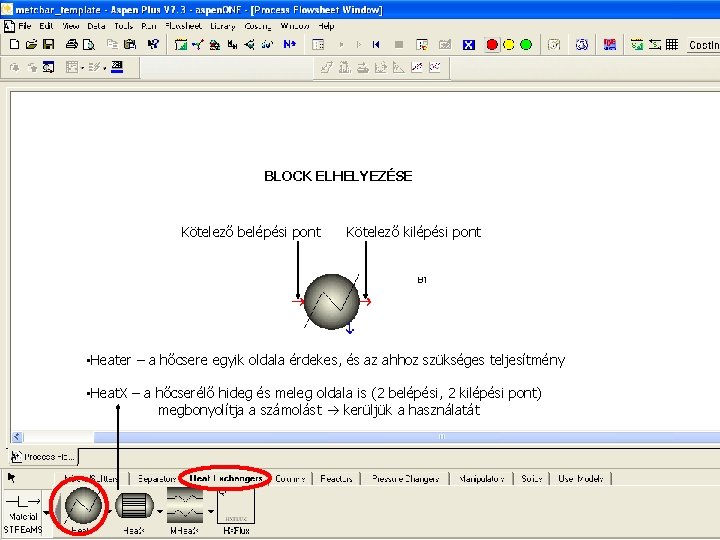Click the horizontal scrollbar thumb
Screen dimensions: 720x540
tap(407, 437)
